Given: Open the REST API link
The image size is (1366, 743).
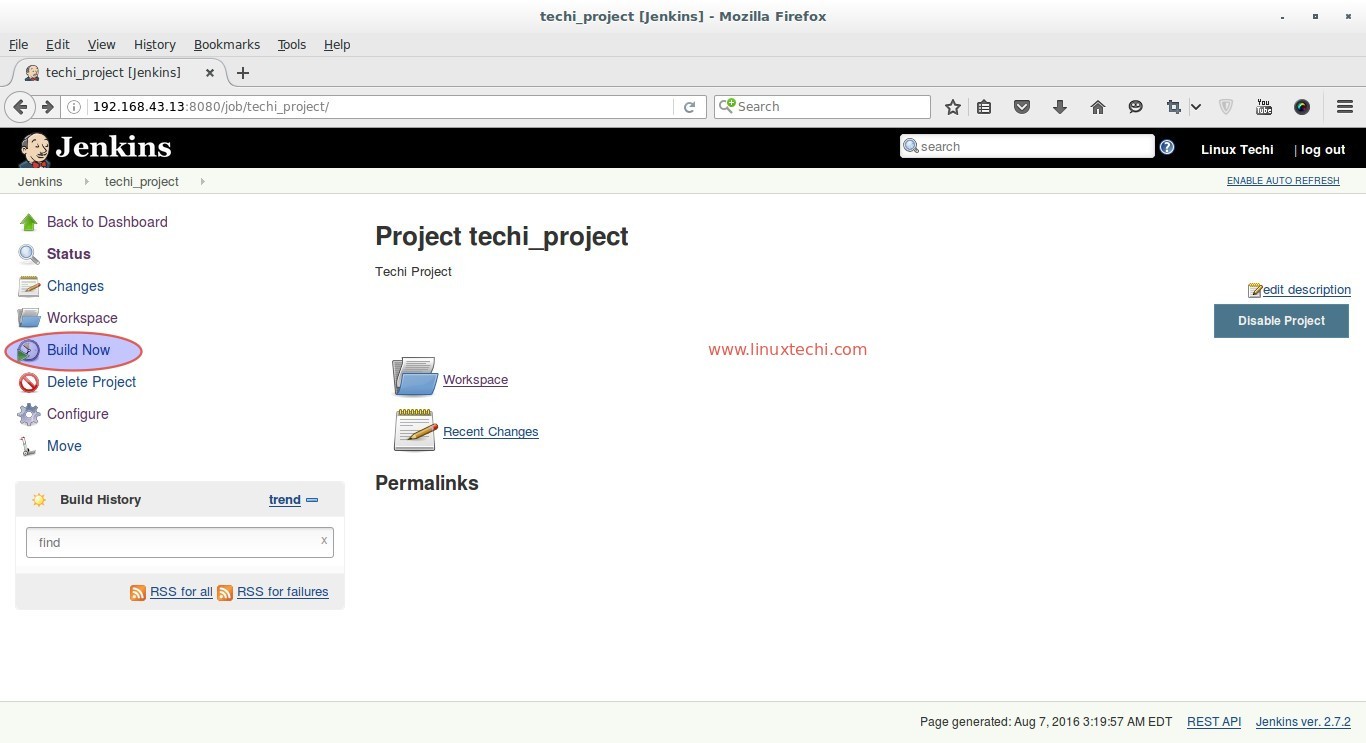Looking at the screenshot, I should [1213, 721].
